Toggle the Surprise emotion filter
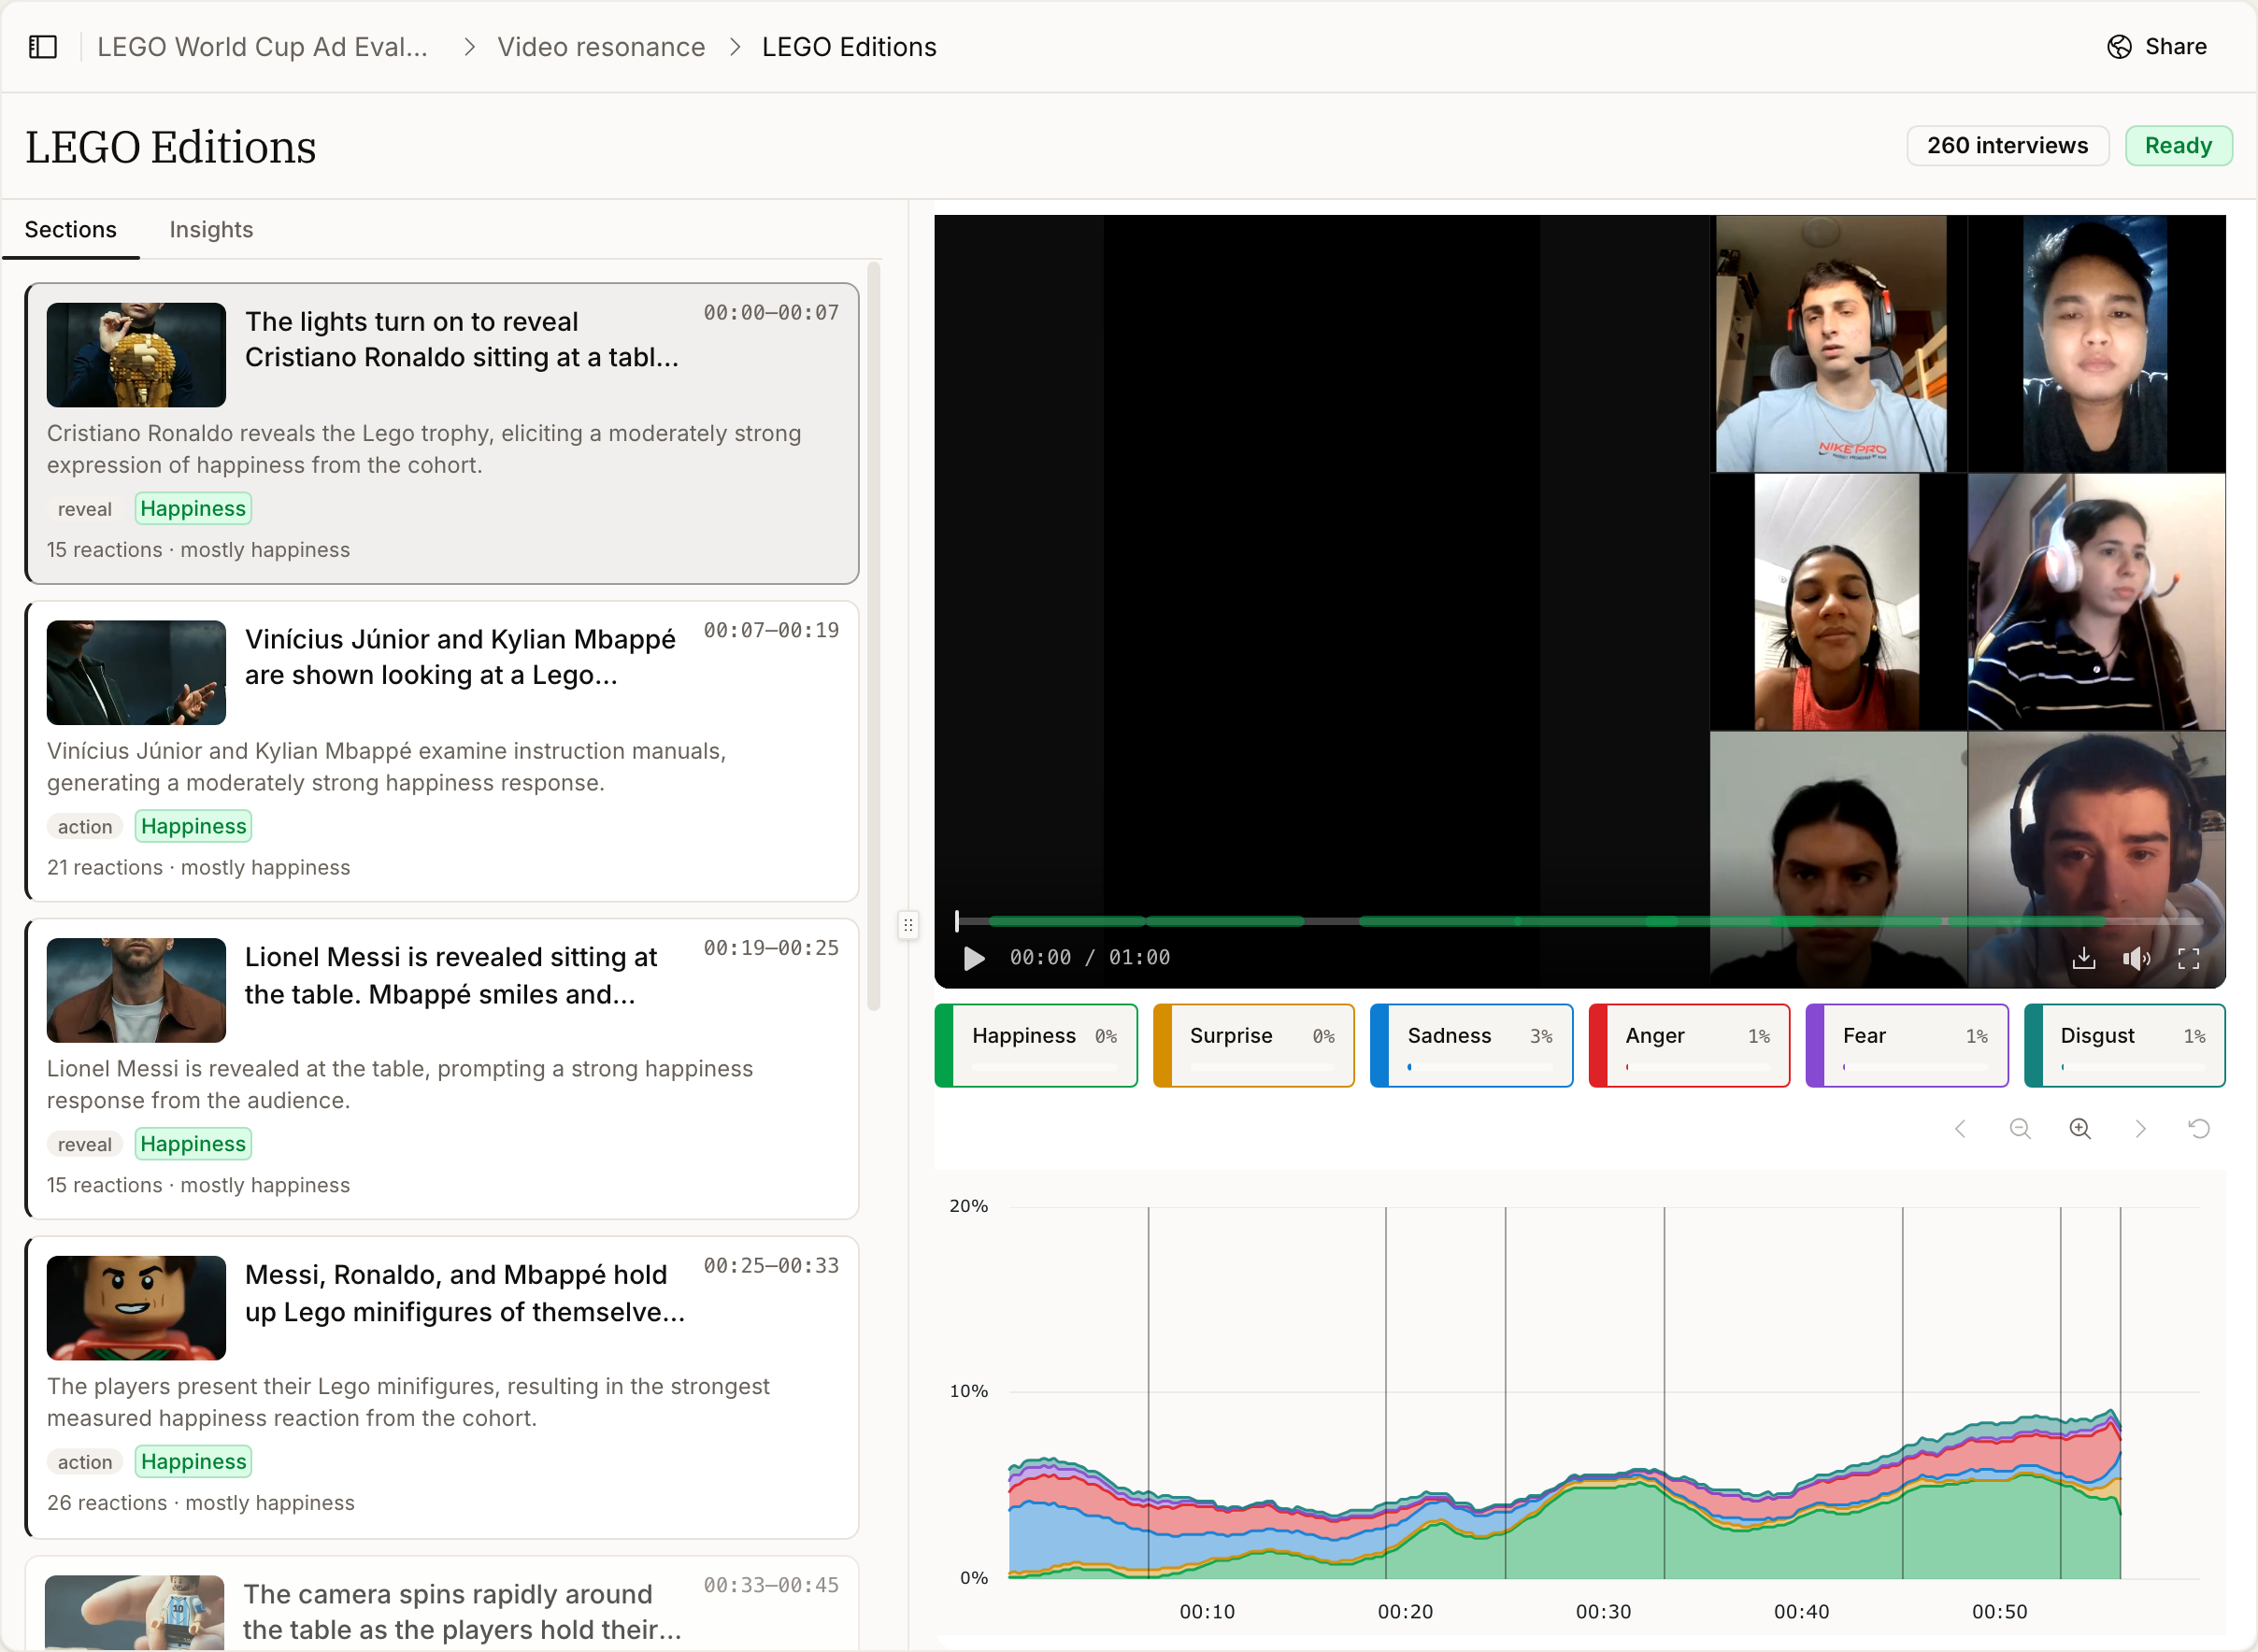Viewport: 2258px width, 1652px height. coord(1254,1045)
